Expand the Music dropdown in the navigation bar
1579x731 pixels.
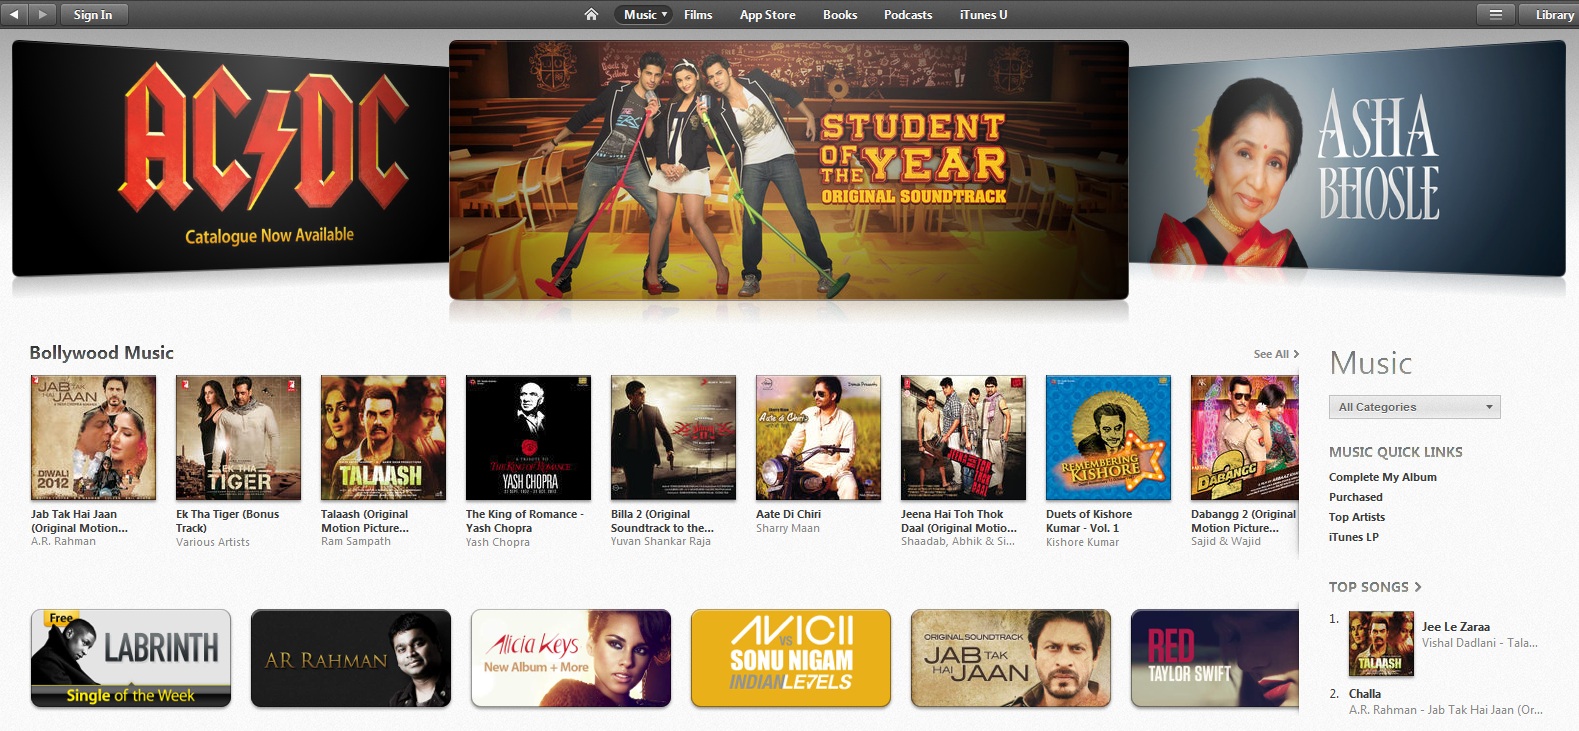(644, 15)
